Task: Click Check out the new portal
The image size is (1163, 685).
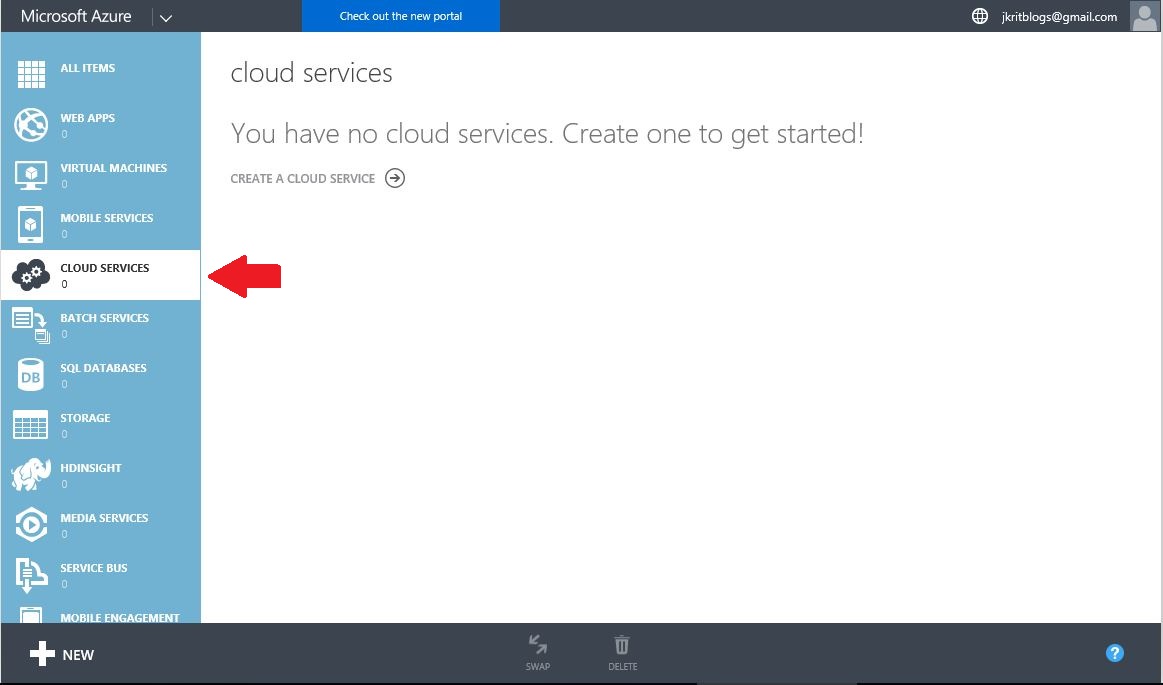Action: point(401,16)
